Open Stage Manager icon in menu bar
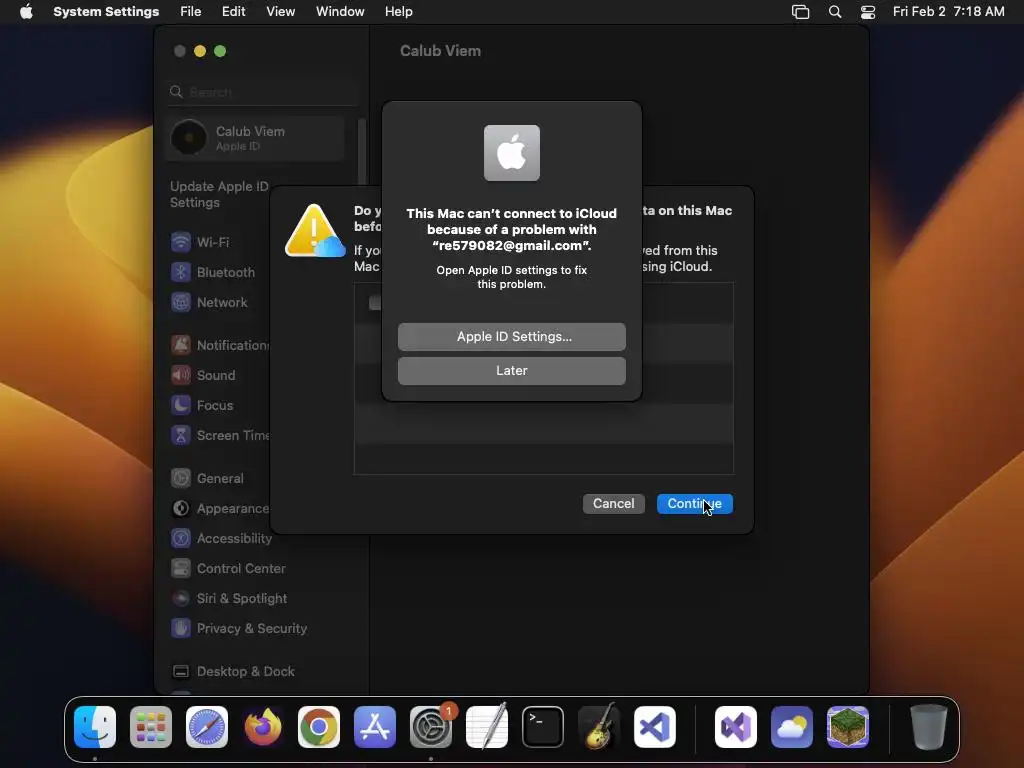This screenshot has width=1024, height=768. click(x=801, y=12)
